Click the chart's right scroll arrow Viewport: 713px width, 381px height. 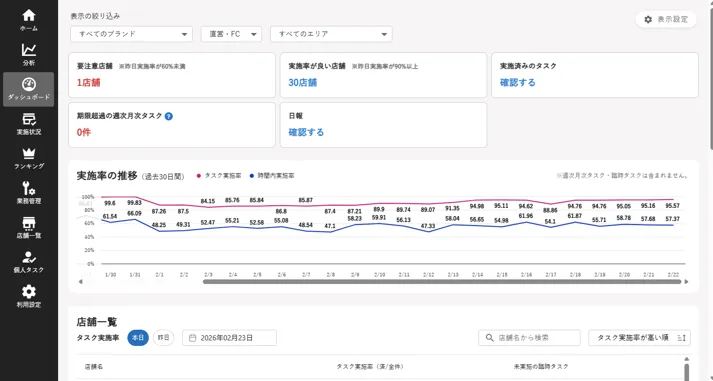pos(687,282)
